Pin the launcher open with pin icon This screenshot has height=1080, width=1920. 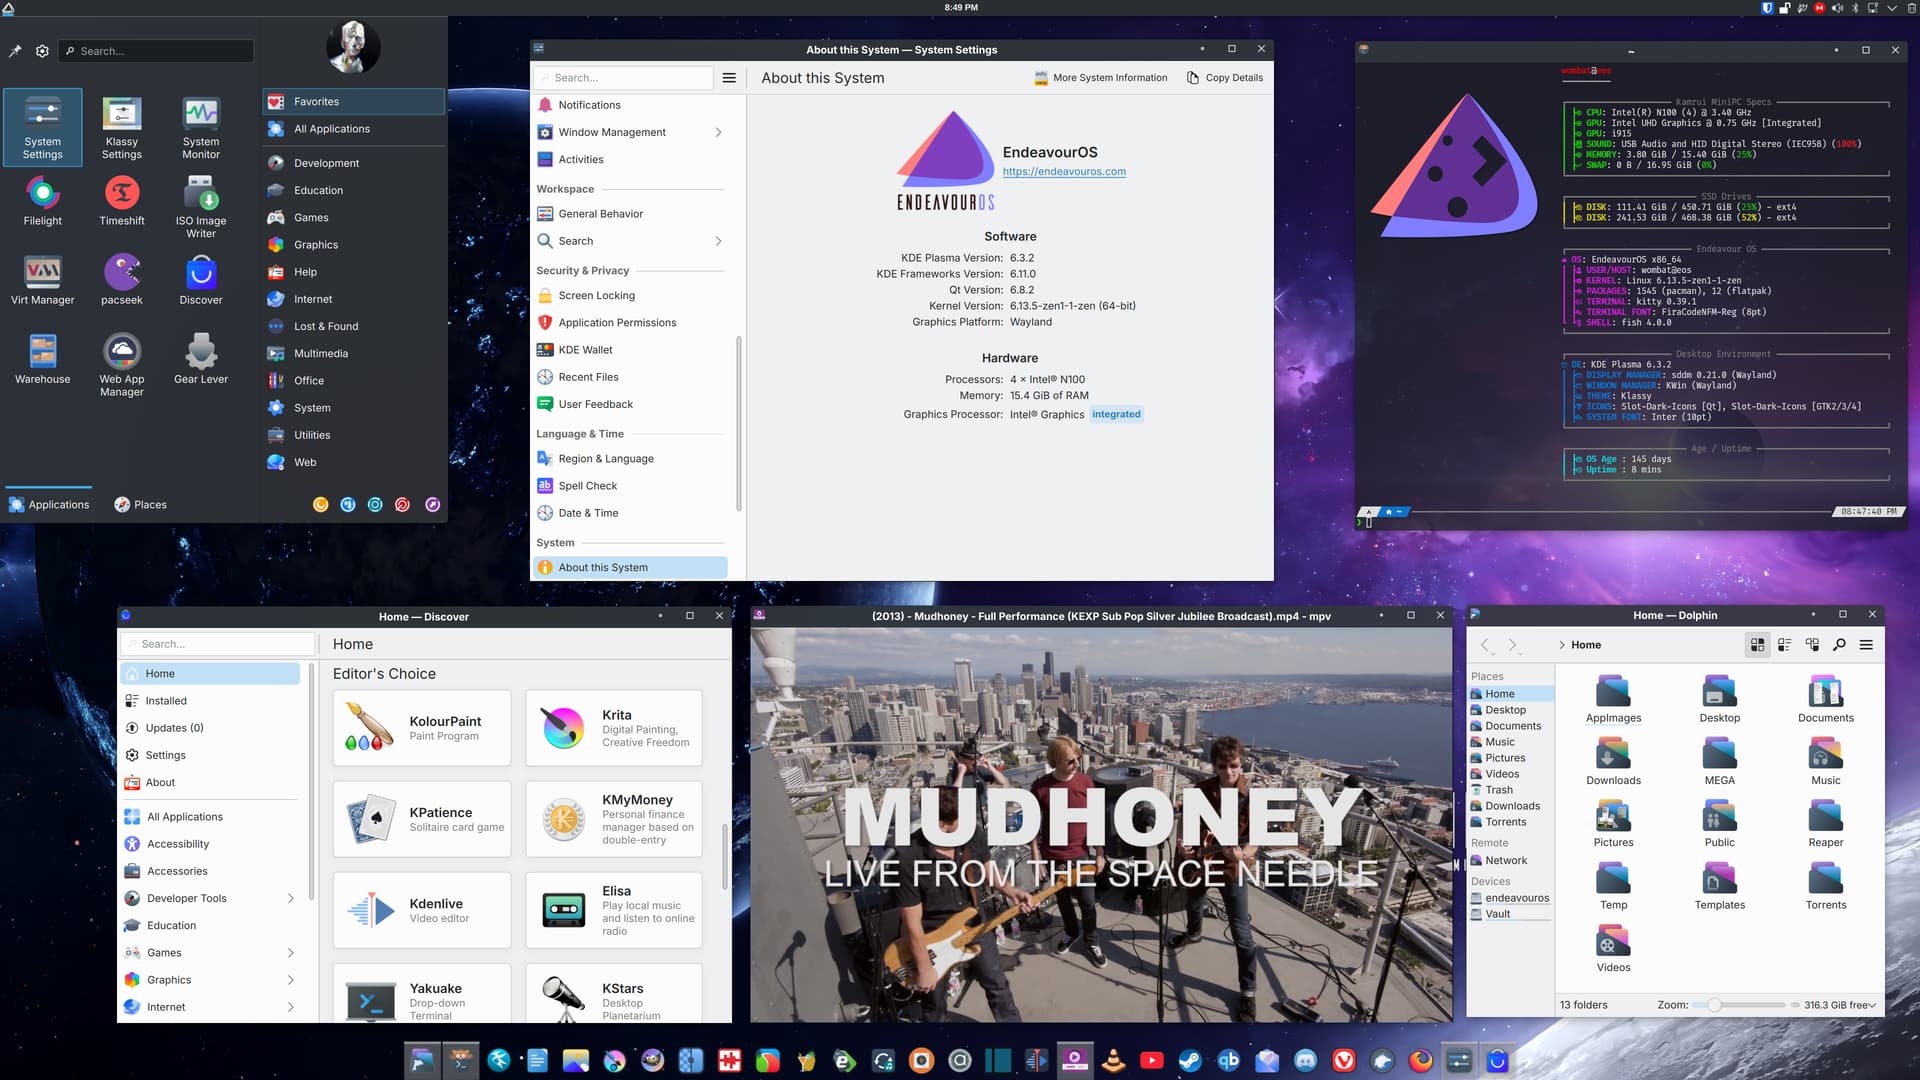tap(15, 51)
